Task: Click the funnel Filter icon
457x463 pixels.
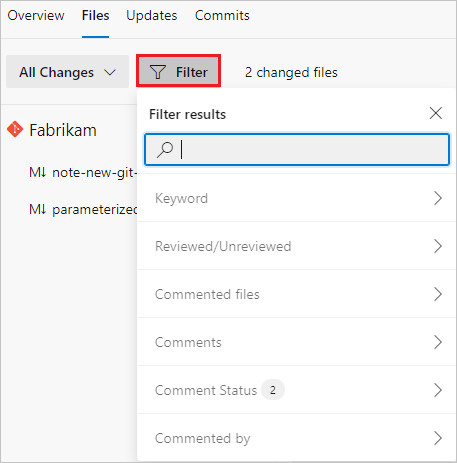Action: point(158,72)
